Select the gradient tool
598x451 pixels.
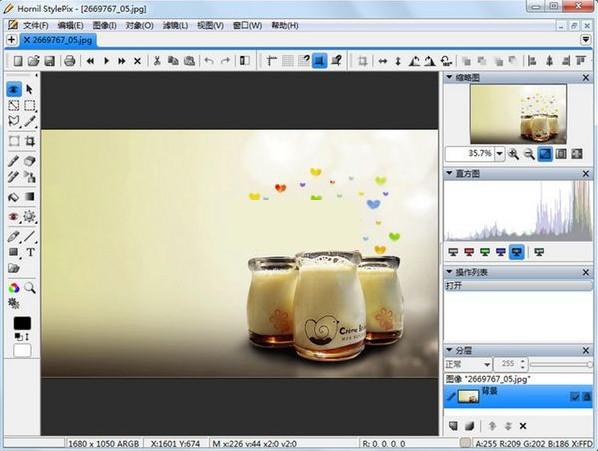pyautogui.click(x=30, y=197)
